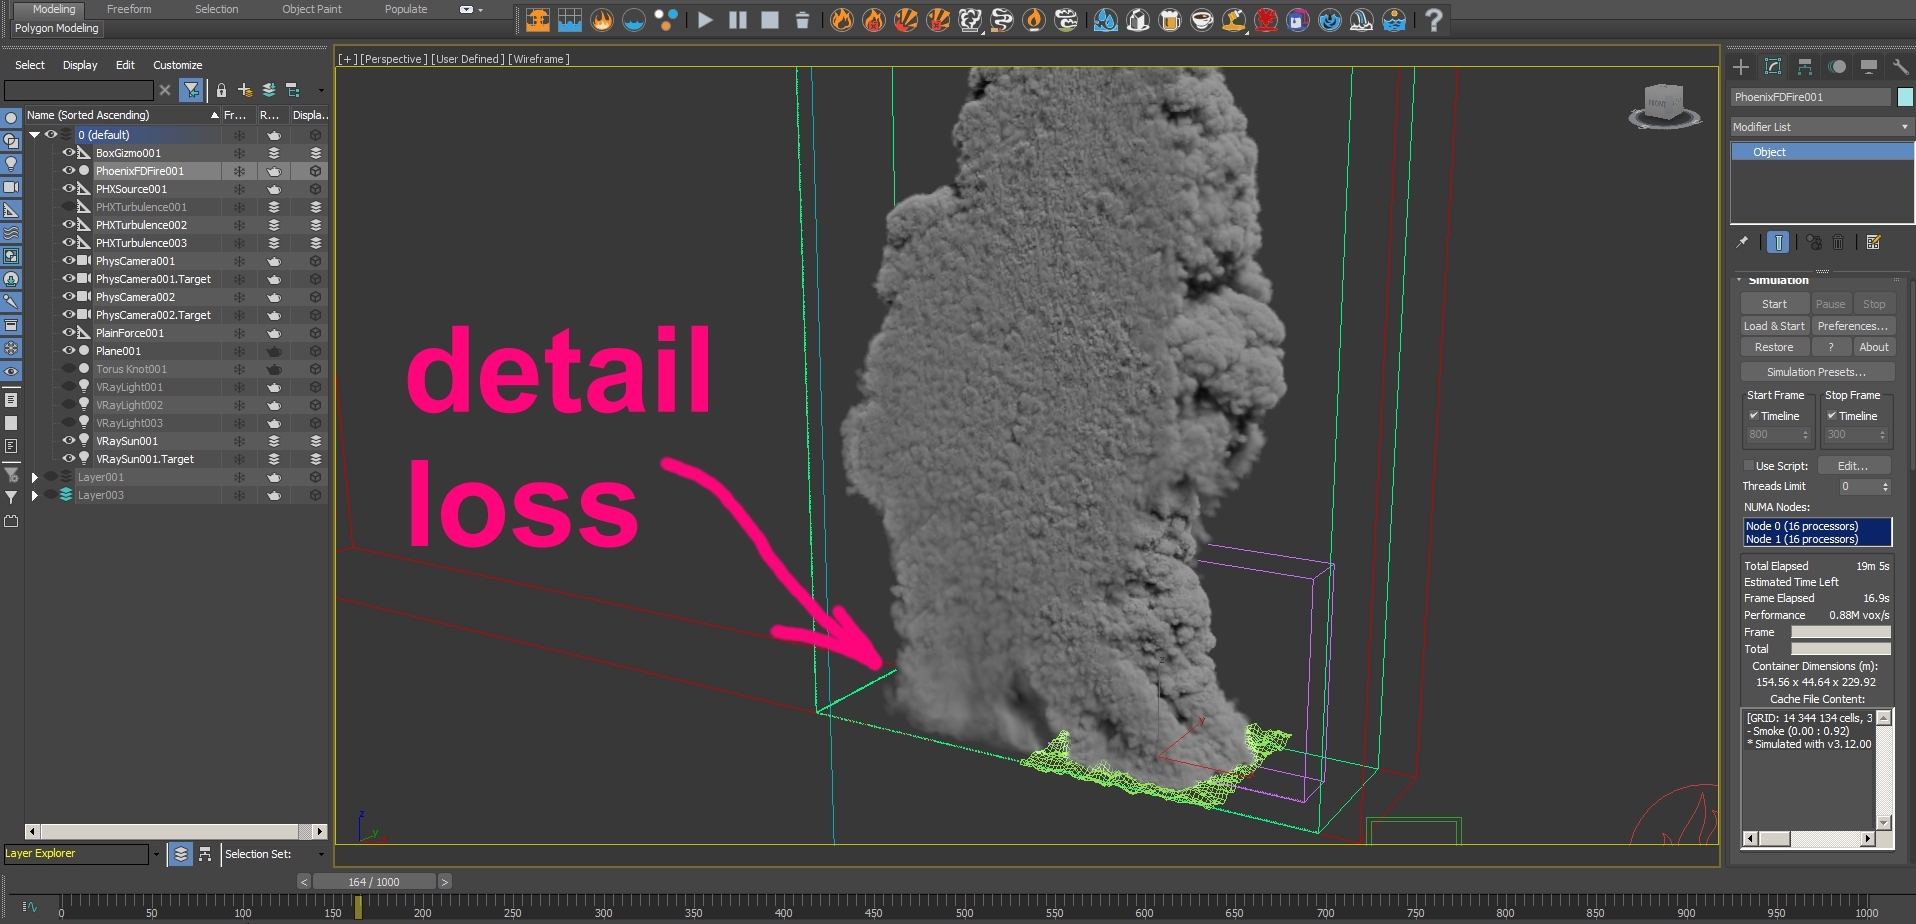Toggle geometry filter icon in explorer sidebar
Viewport: 1916px width, 924px height.
point(11,118)
